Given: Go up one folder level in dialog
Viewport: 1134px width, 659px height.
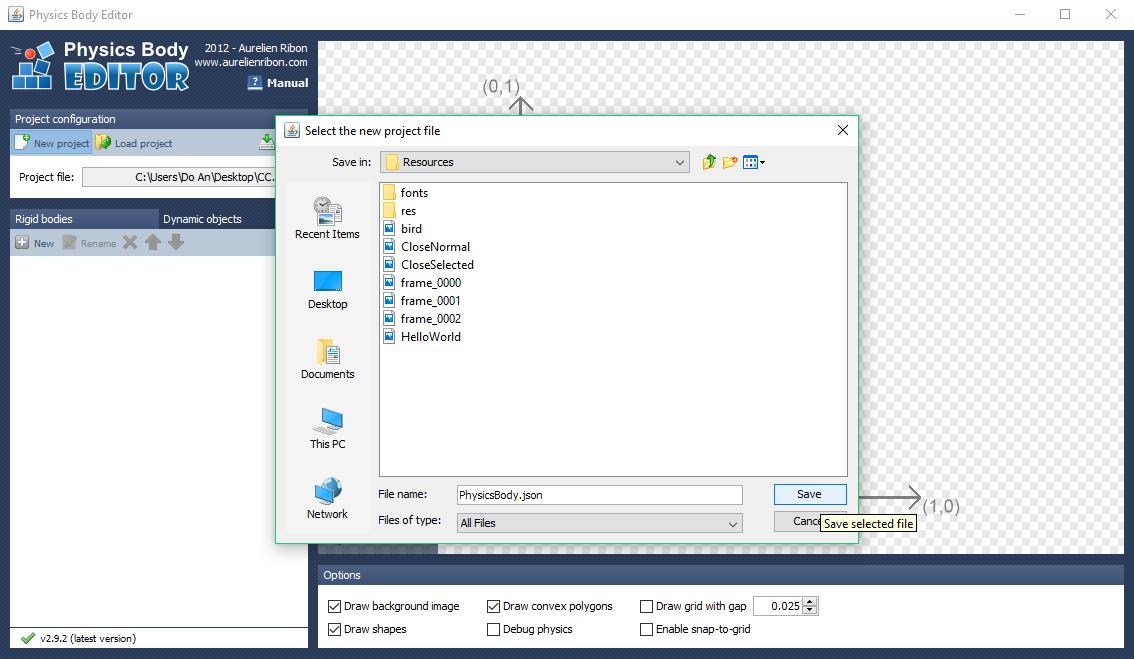Looking at the screenshot, I should coord(709,162).
